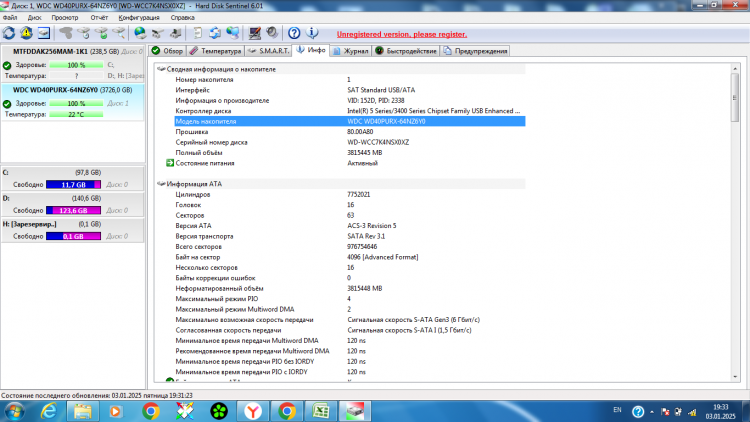
Task: Click the globe with monitors network icon
Action: click(x=232, y=33)
